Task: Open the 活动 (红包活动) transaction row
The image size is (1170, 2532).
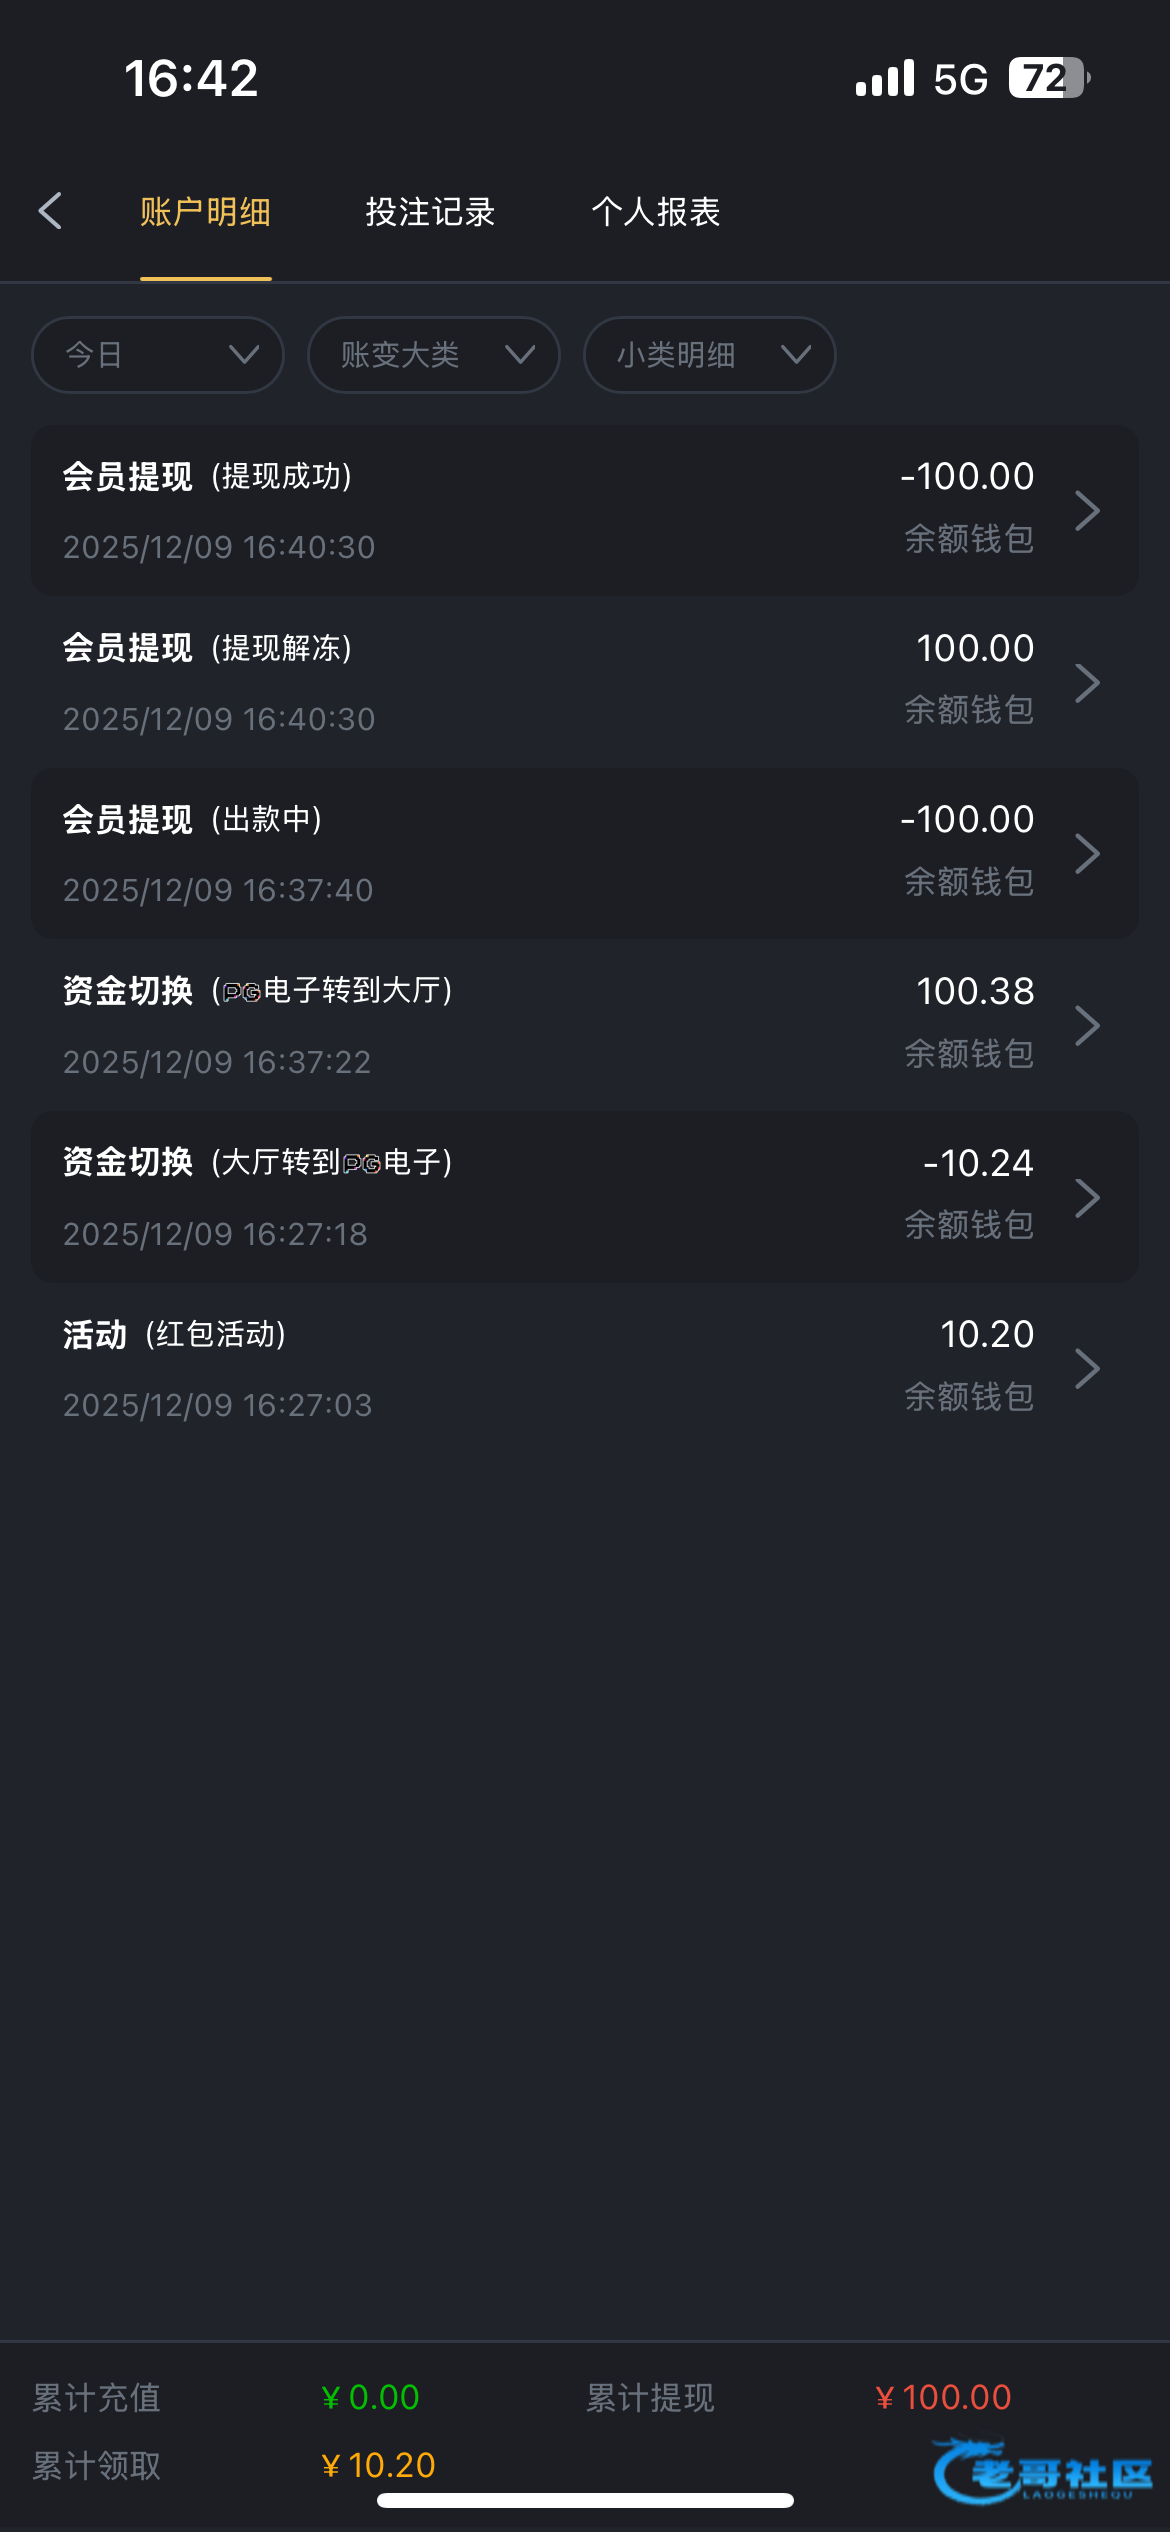Action: [x=500, y=1369]
